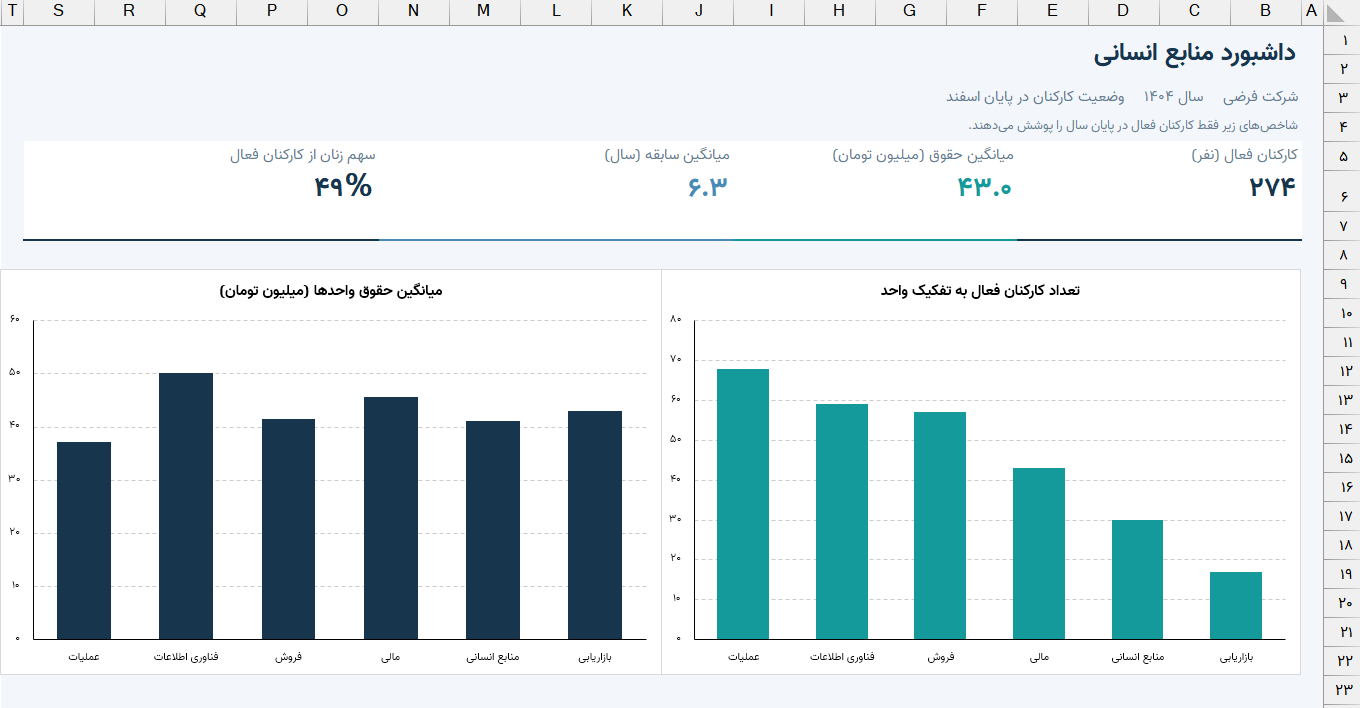Click the منابع انسانی axis label in salary chart
This screenshot has height=708, width=1360.
493,657
